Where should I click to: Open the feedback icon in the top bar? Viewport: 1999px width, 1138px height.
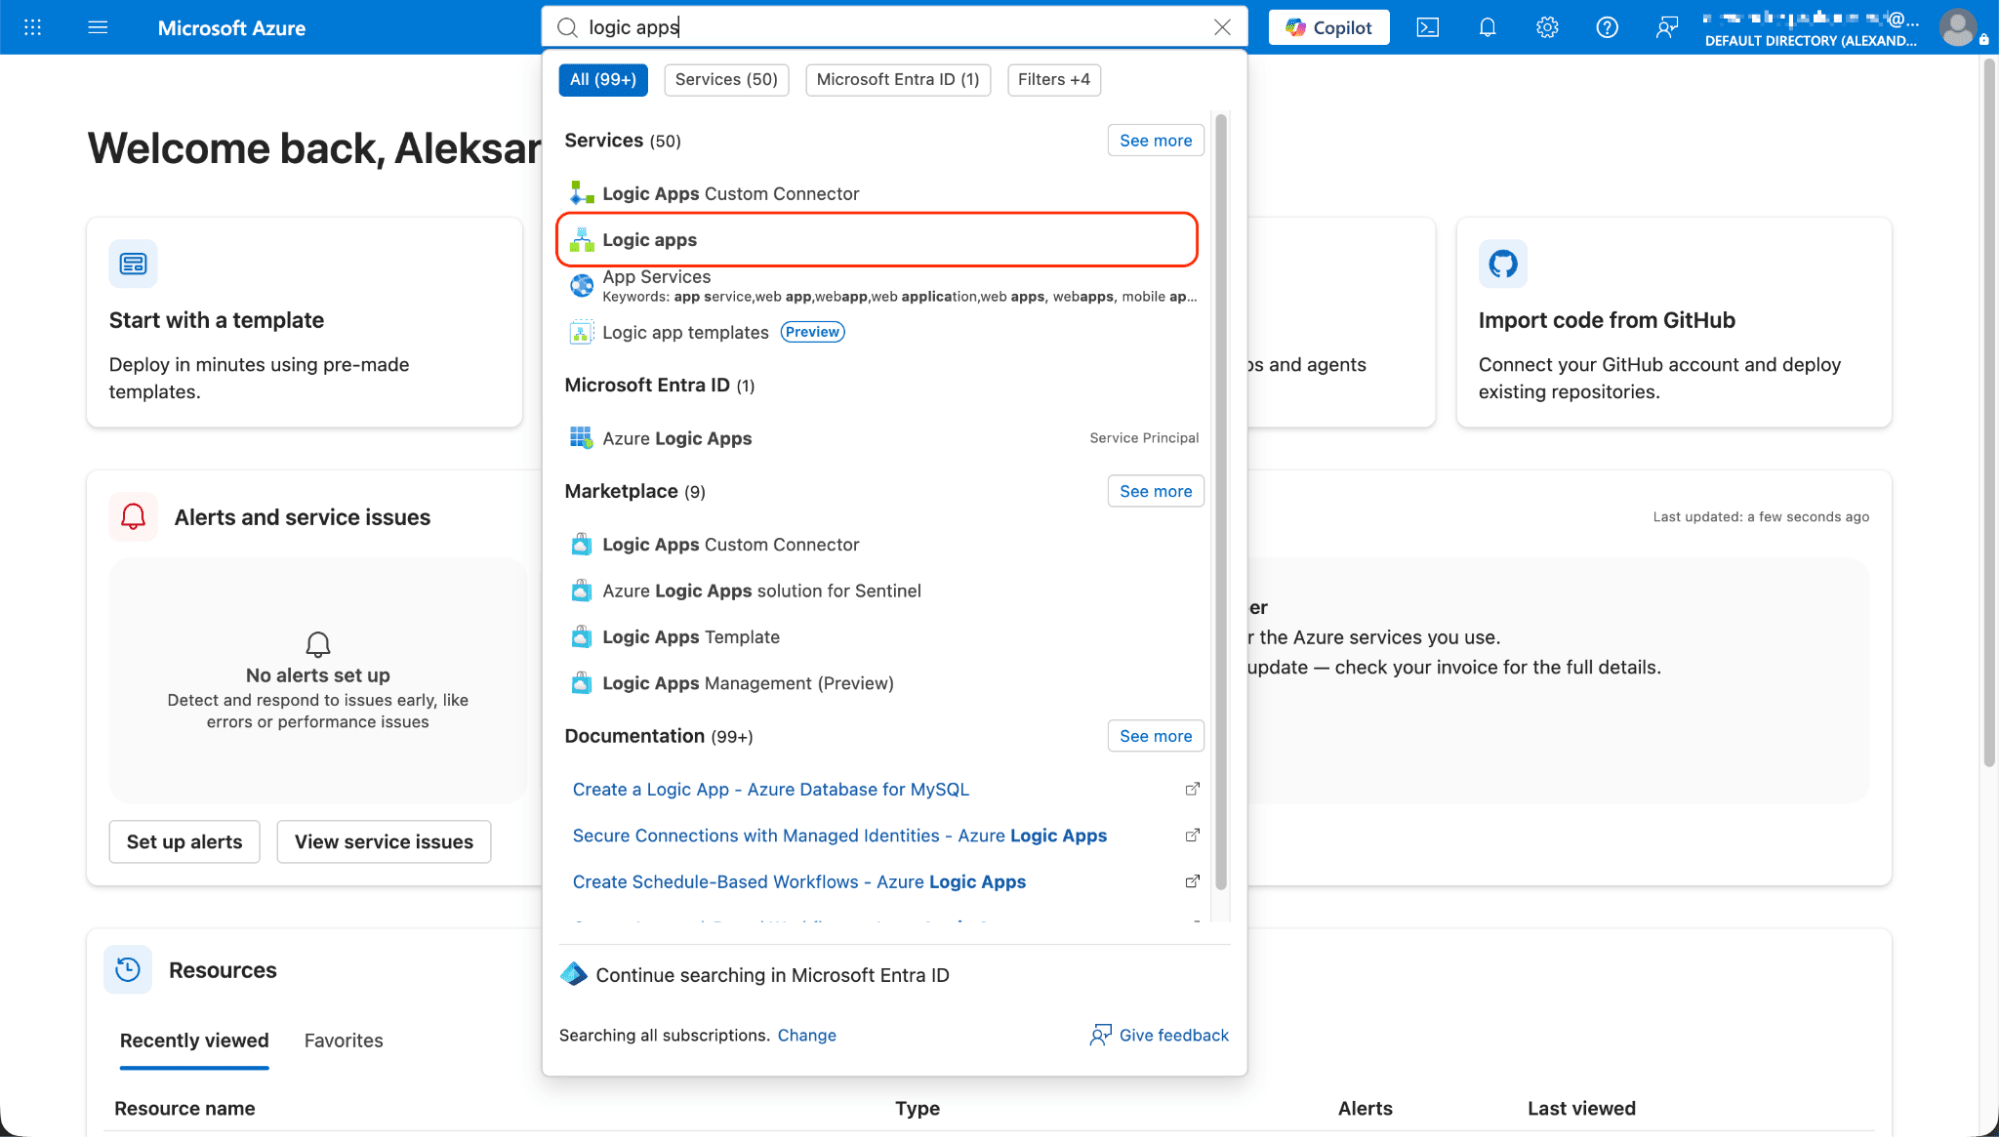pyautogui.click(x=1666, y=27)
